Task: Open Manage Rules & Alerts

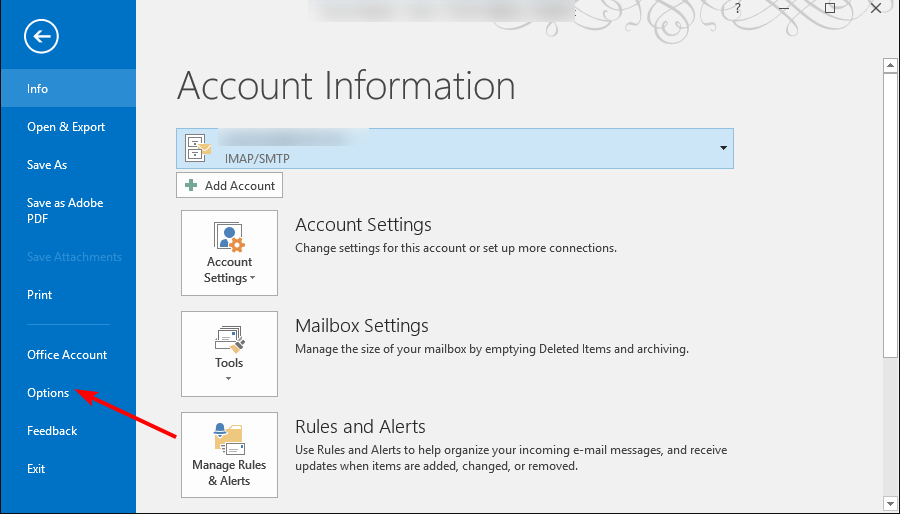Action: tap(230, 454)
